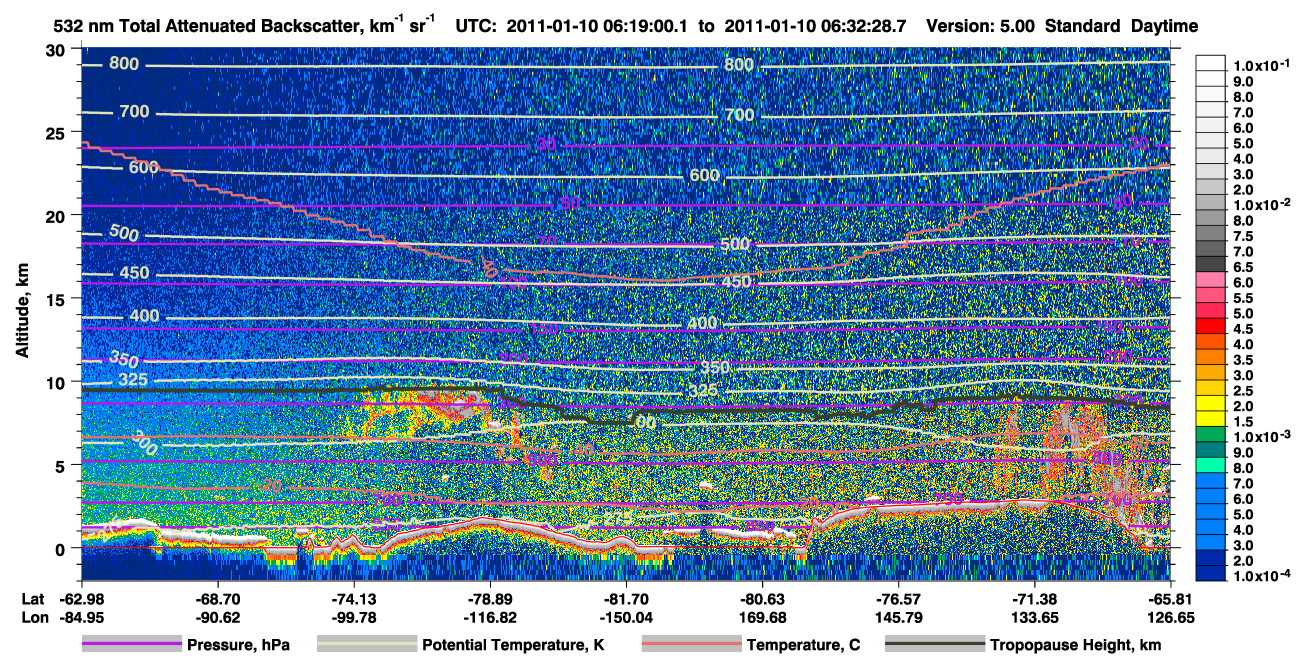
Task: Click the colorbar value label '7.5'
Action: click(x=1243, y=236)
